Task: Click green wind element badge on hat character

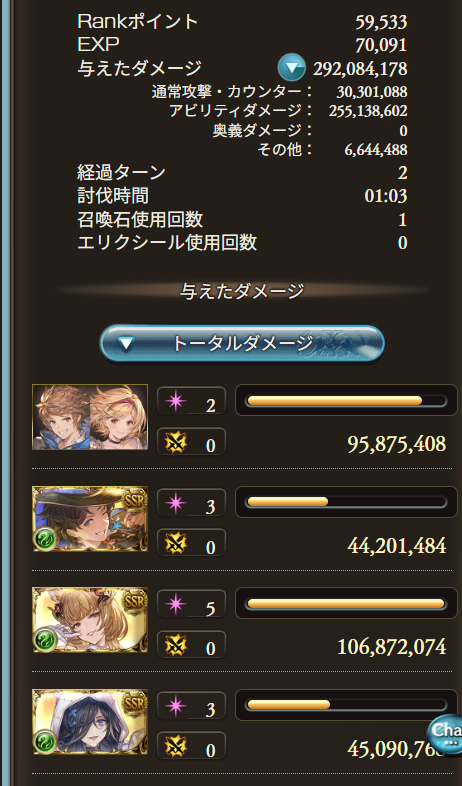Action: tap(44, 539)
